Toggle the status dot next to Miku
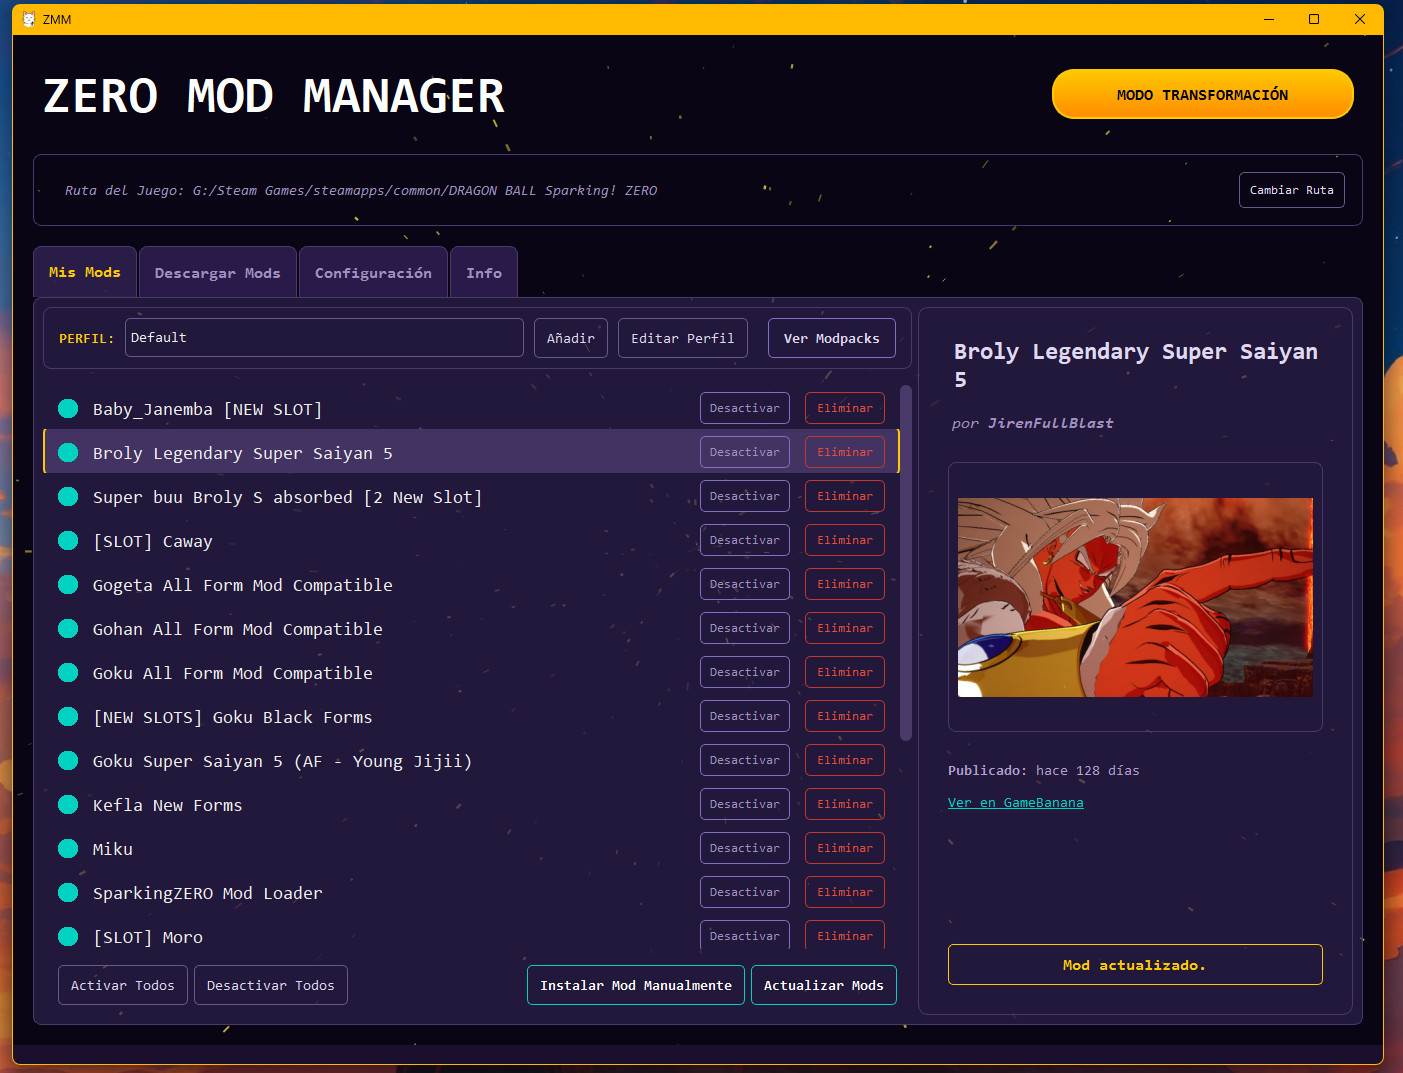The width and height of the screenshot is (1403, 1073). coord(68,848)
